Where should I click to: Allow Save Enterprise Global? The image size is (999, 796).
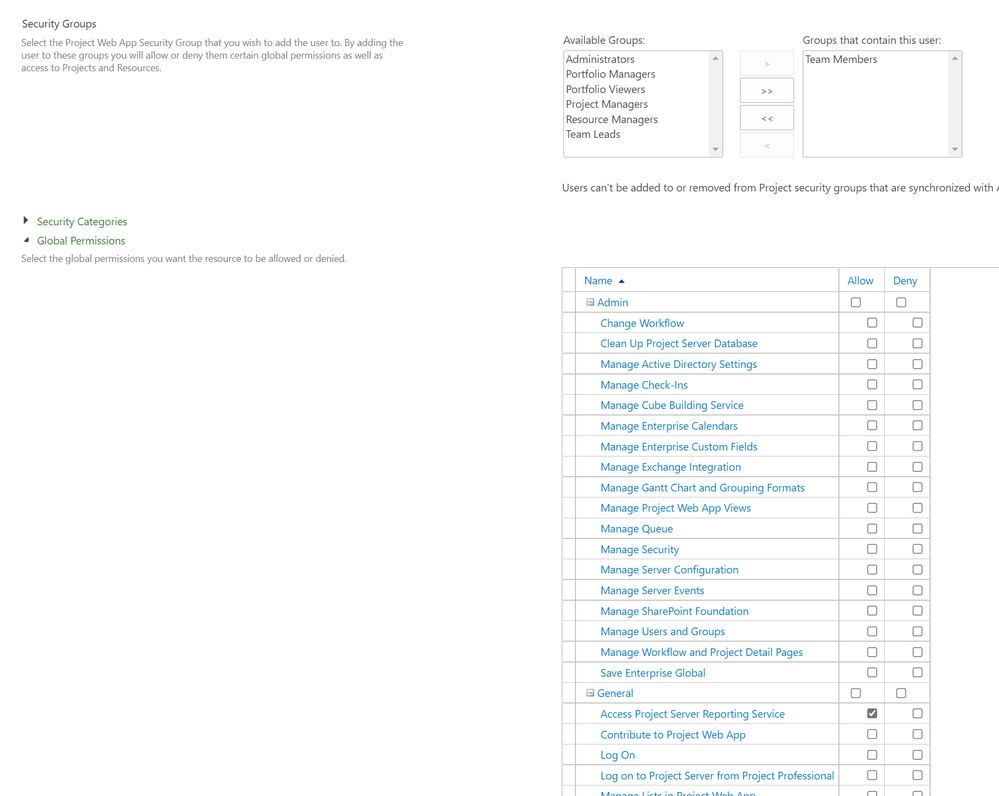[872, 672]
